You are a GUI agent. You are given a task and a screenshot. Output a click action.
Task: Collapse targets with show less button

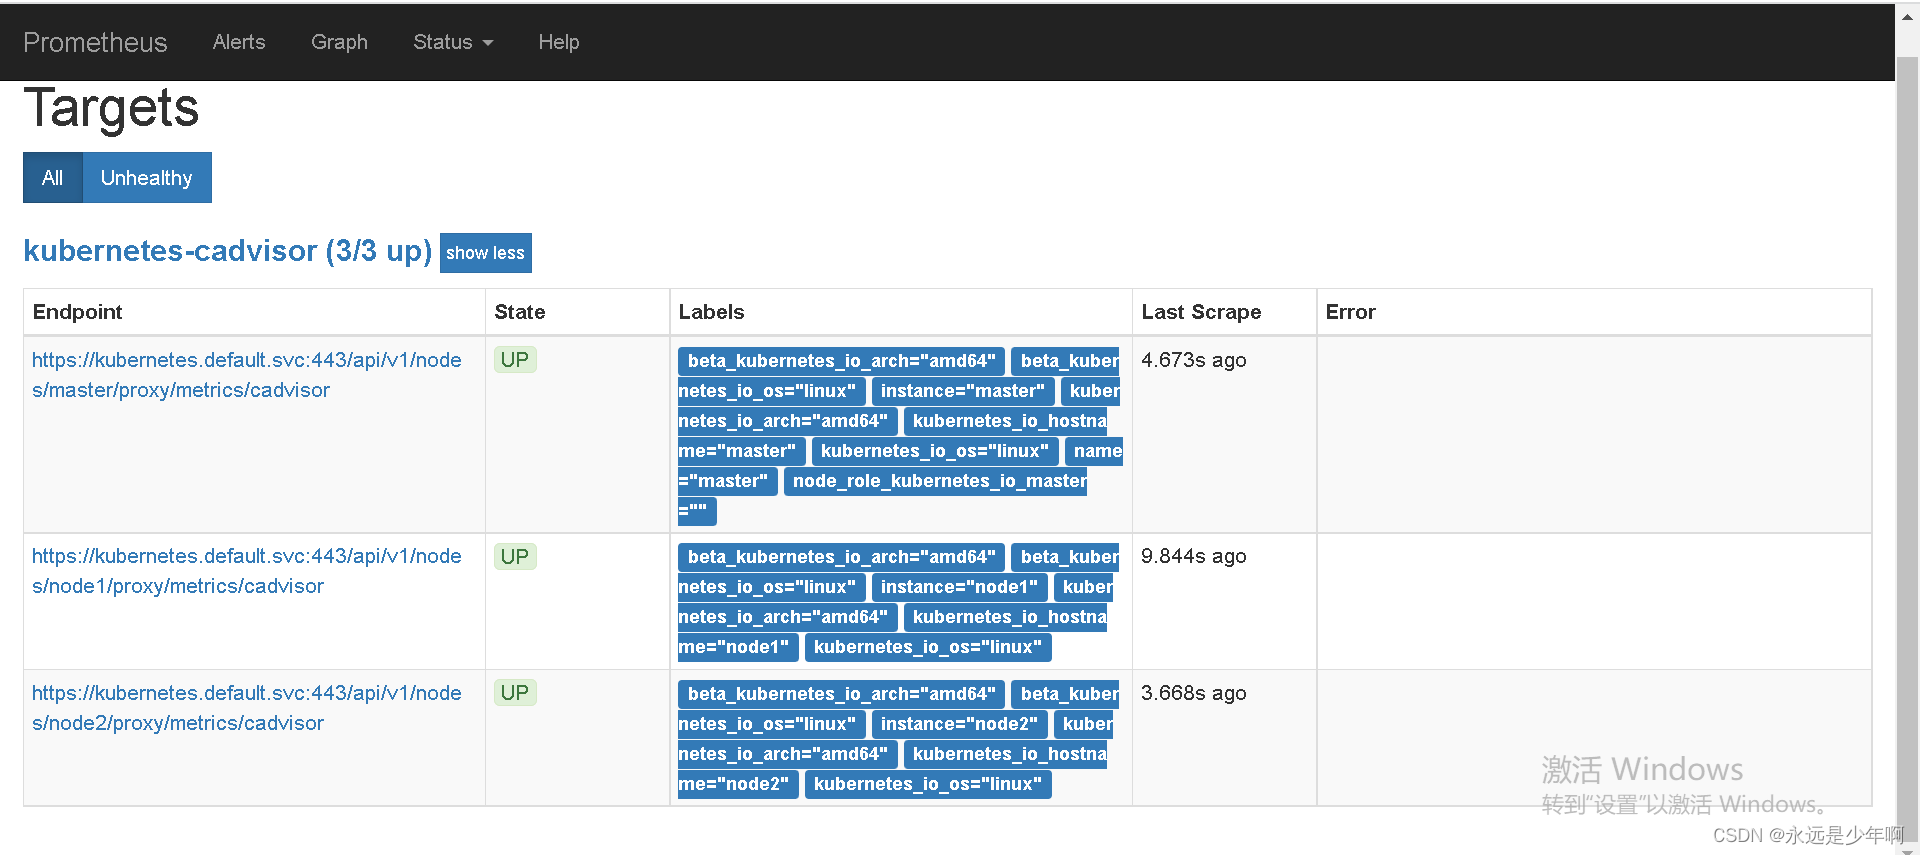(x=486, y=253)
